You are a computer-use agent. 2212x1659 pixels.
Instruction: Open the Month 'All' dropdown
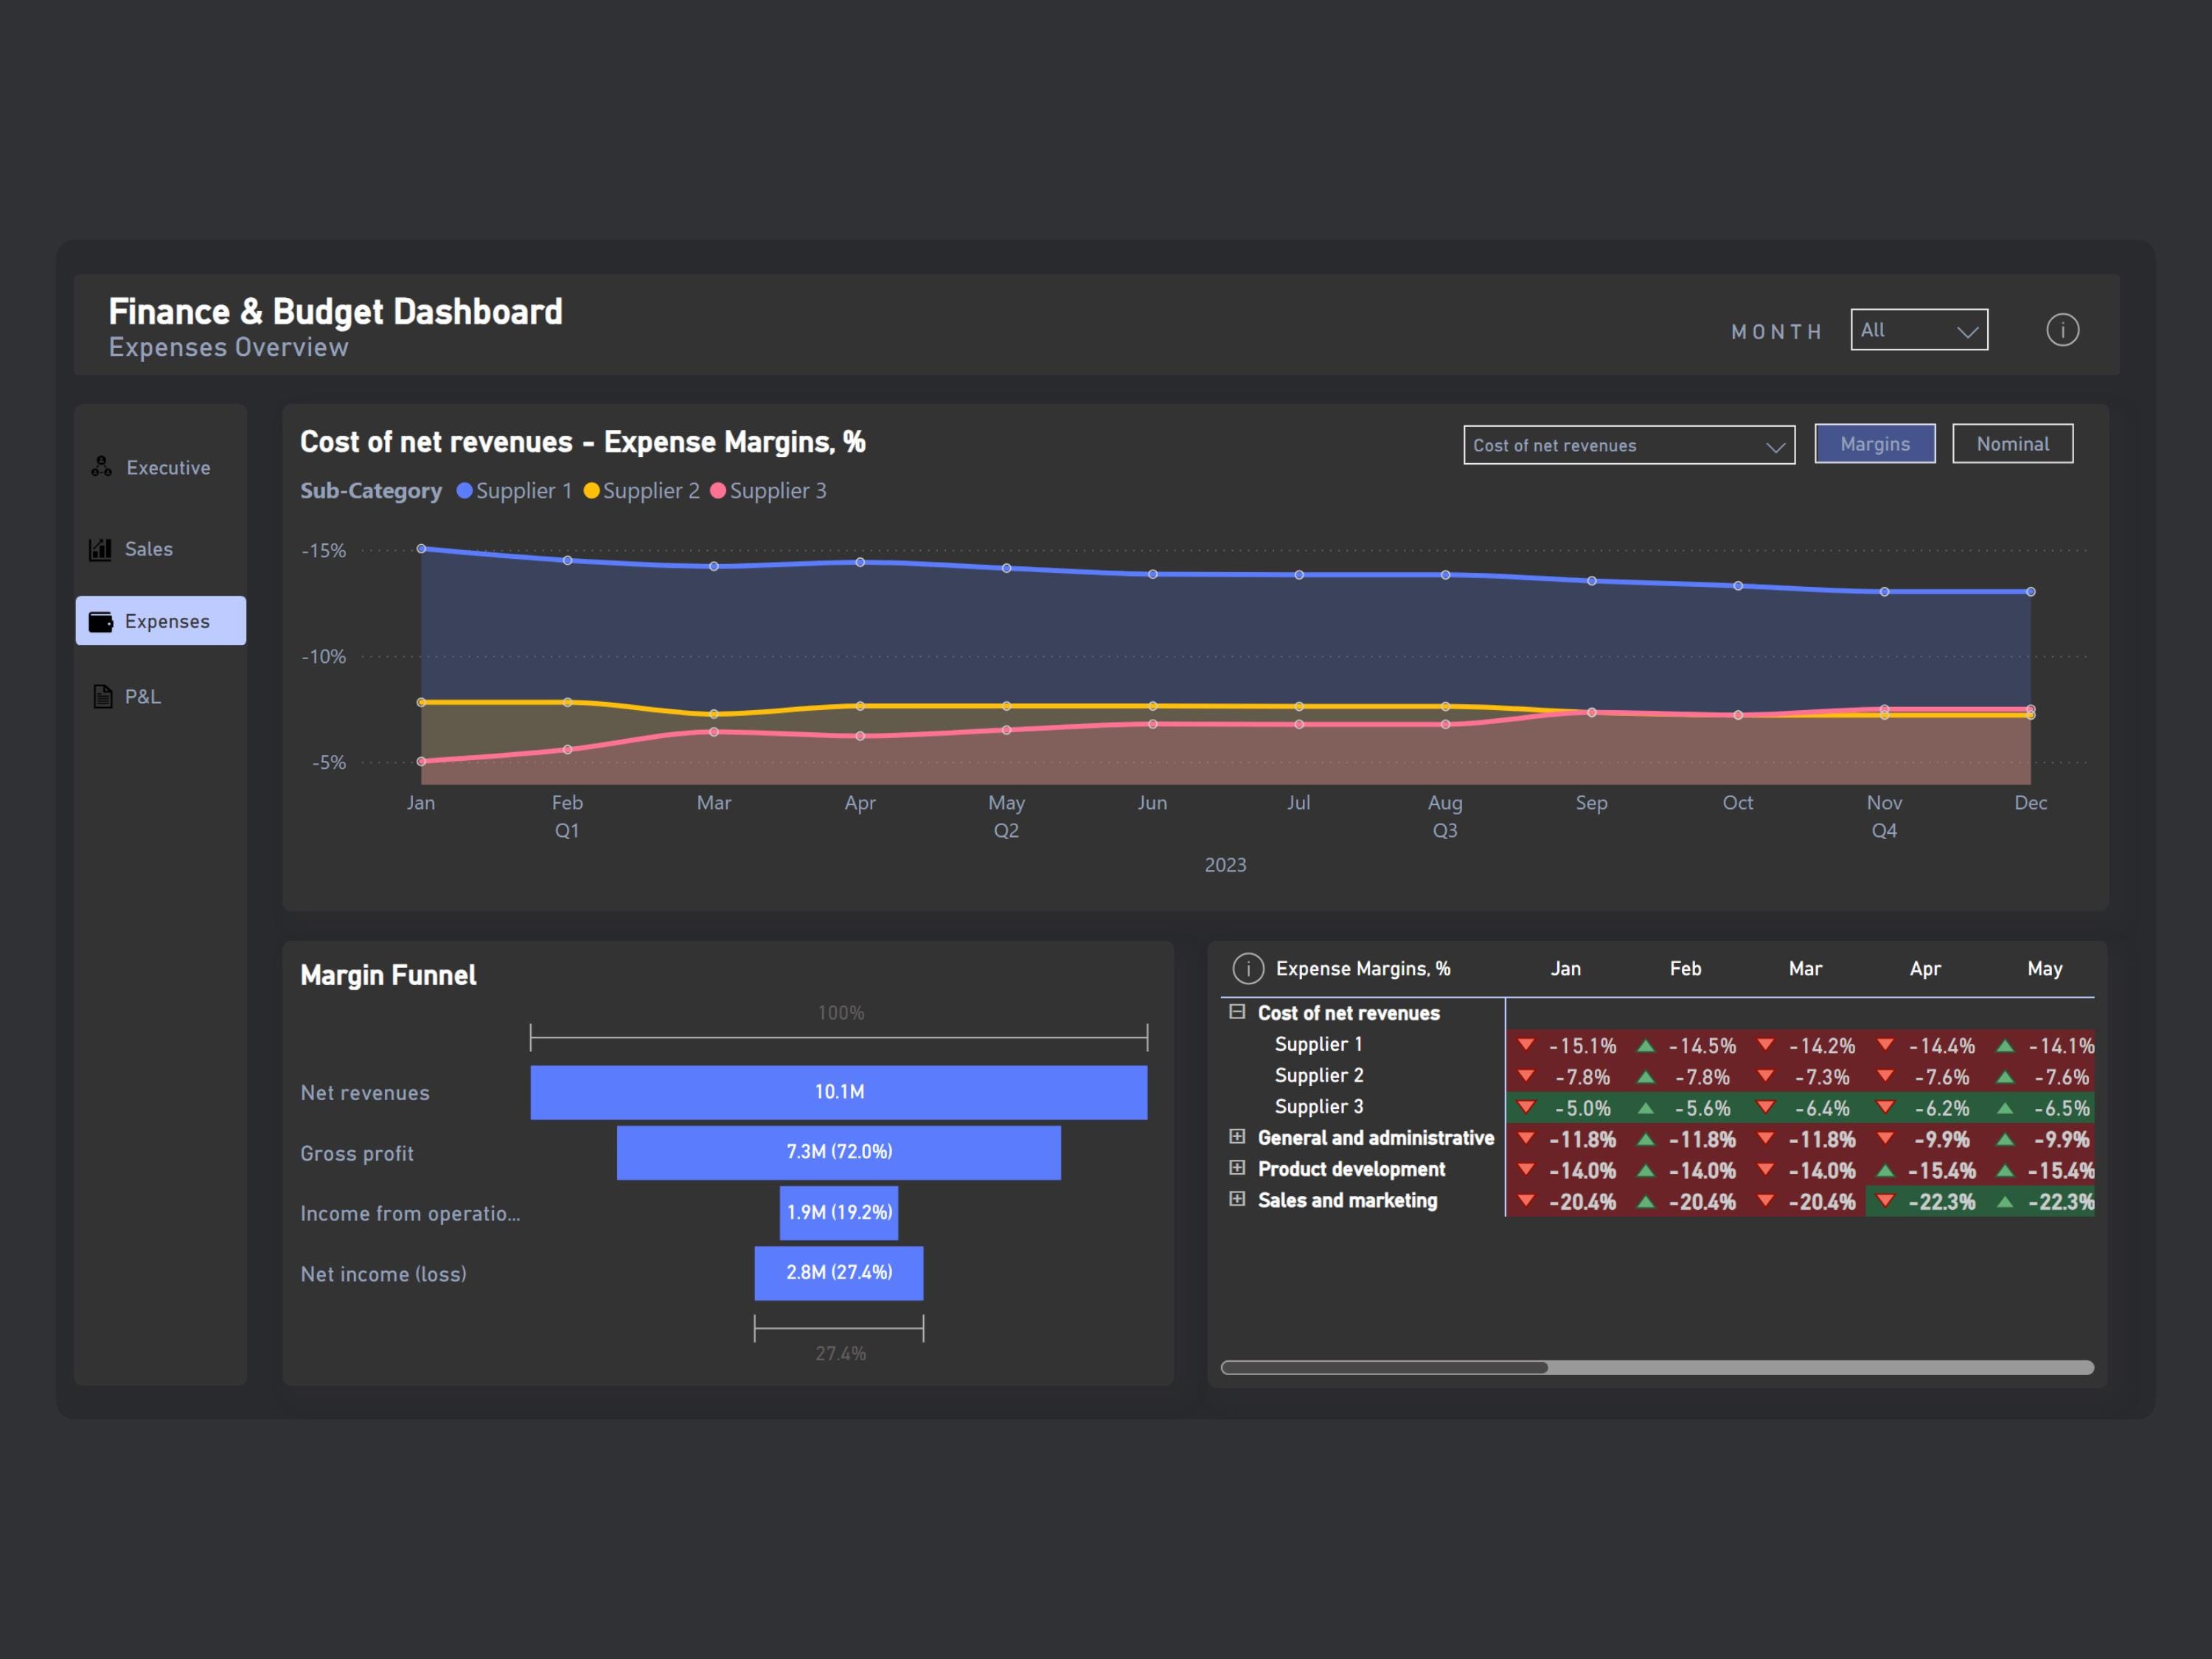1919,329
